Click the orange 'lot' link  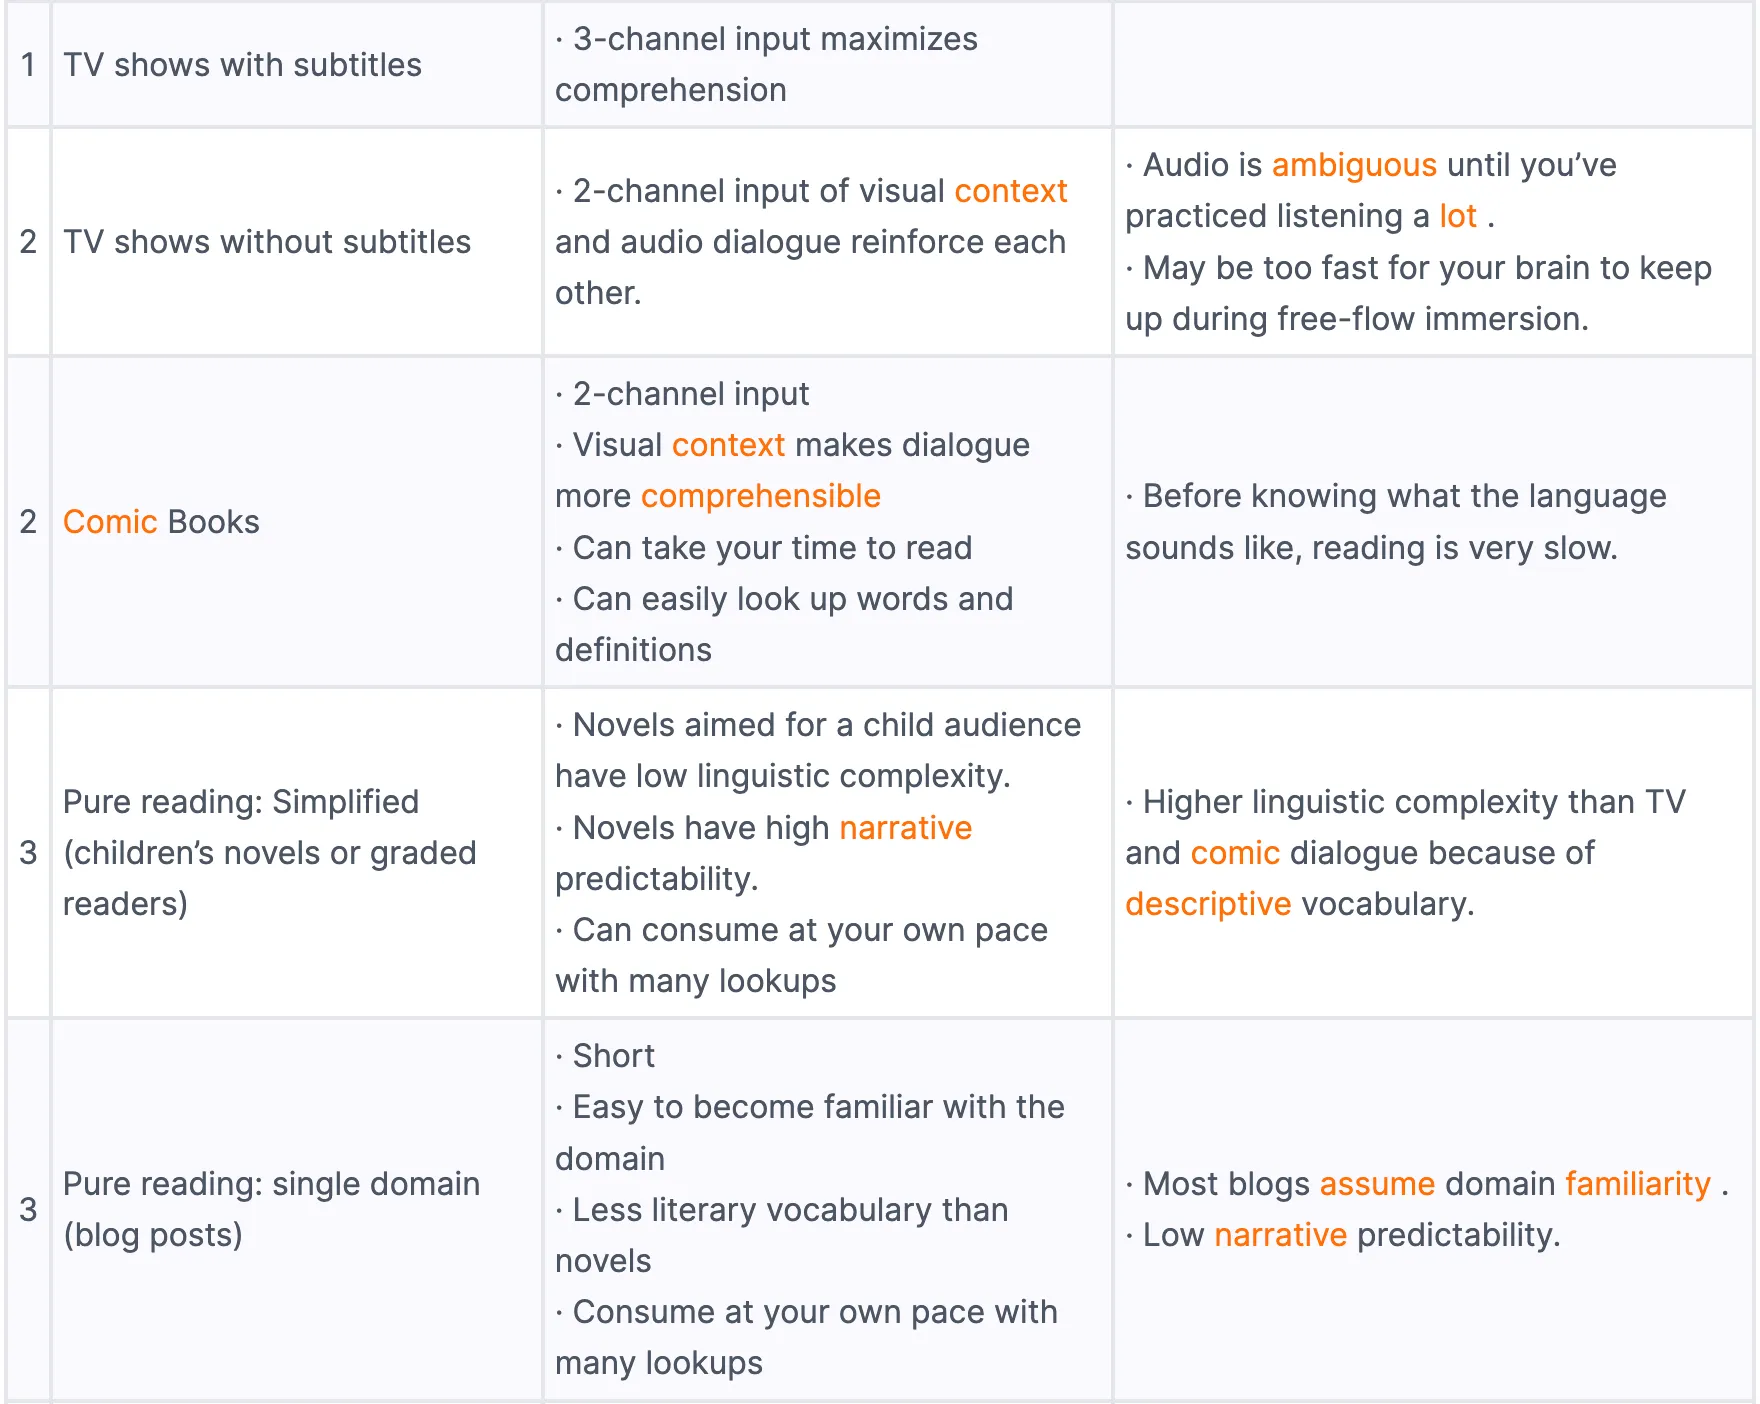point(1458,216)
